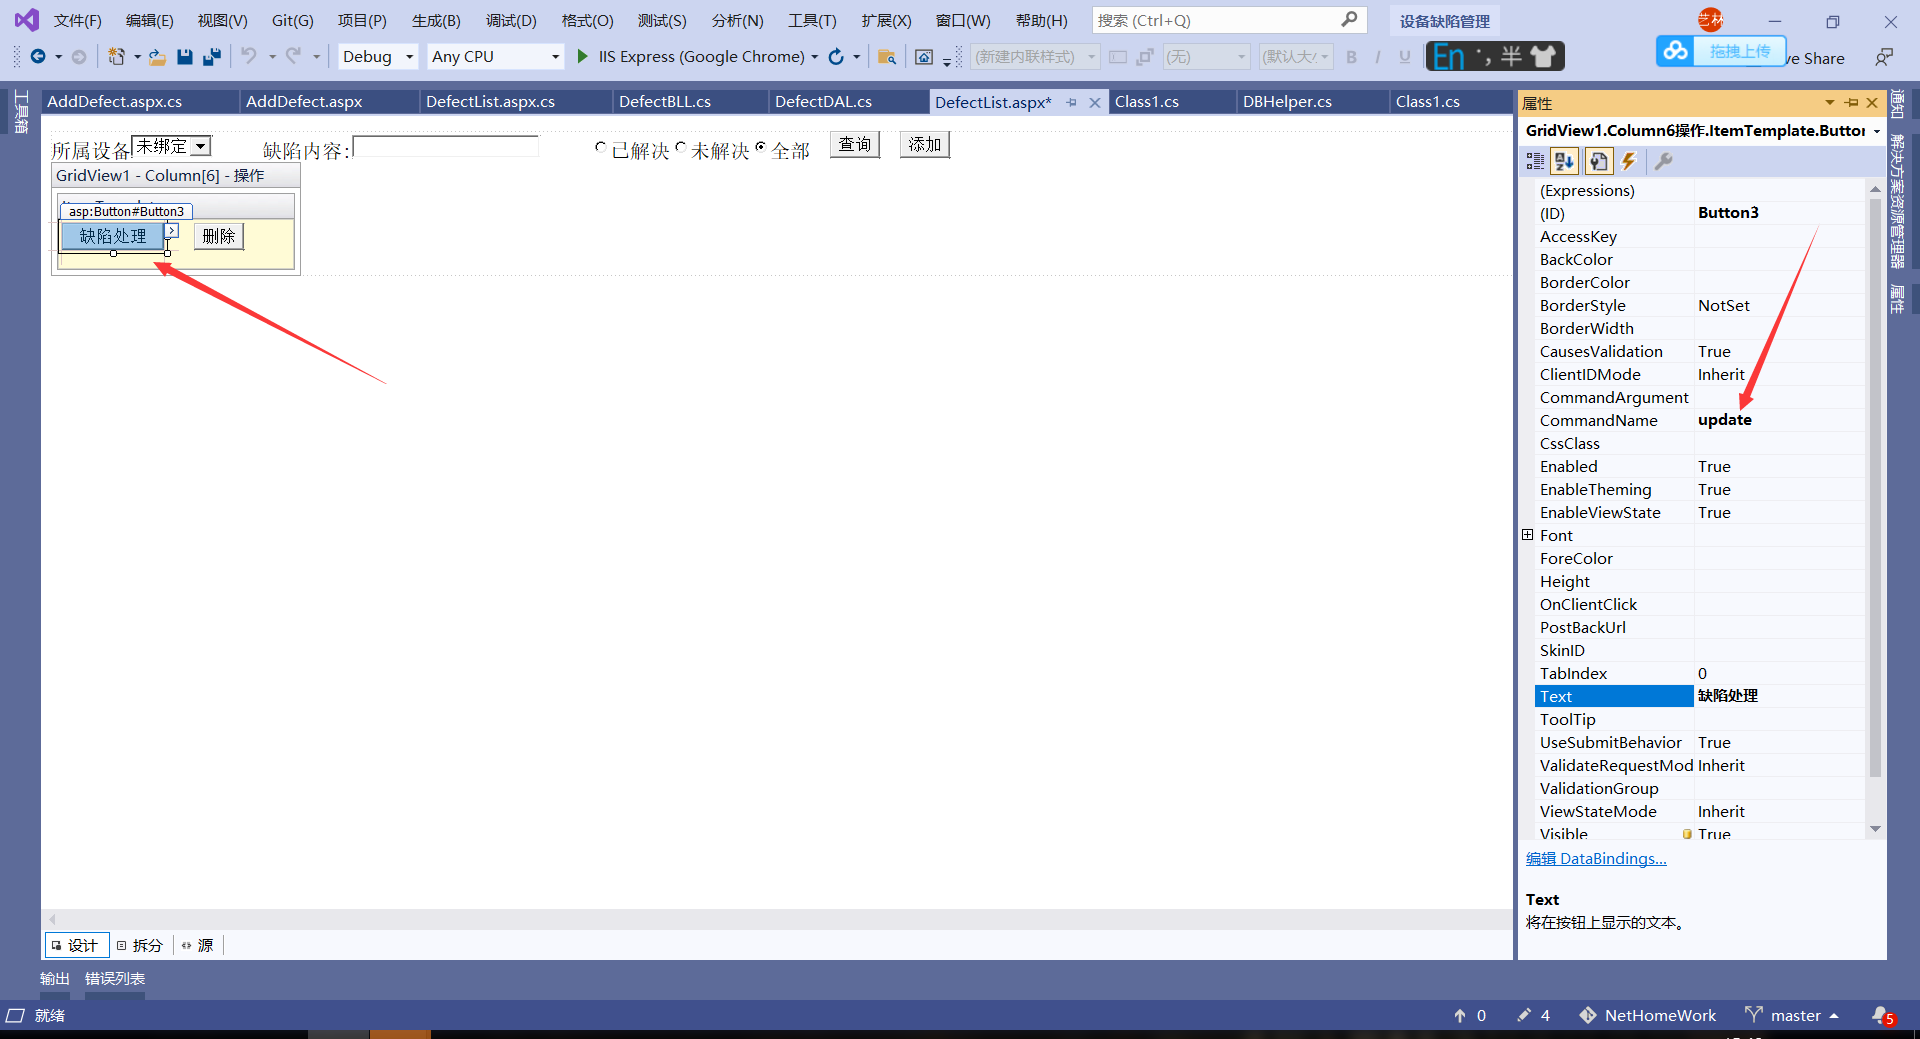This screenshot has width=1920, height=1039.
Task: Sort properties alphabetically with the A-Z icon
Action: [1565, 161]
